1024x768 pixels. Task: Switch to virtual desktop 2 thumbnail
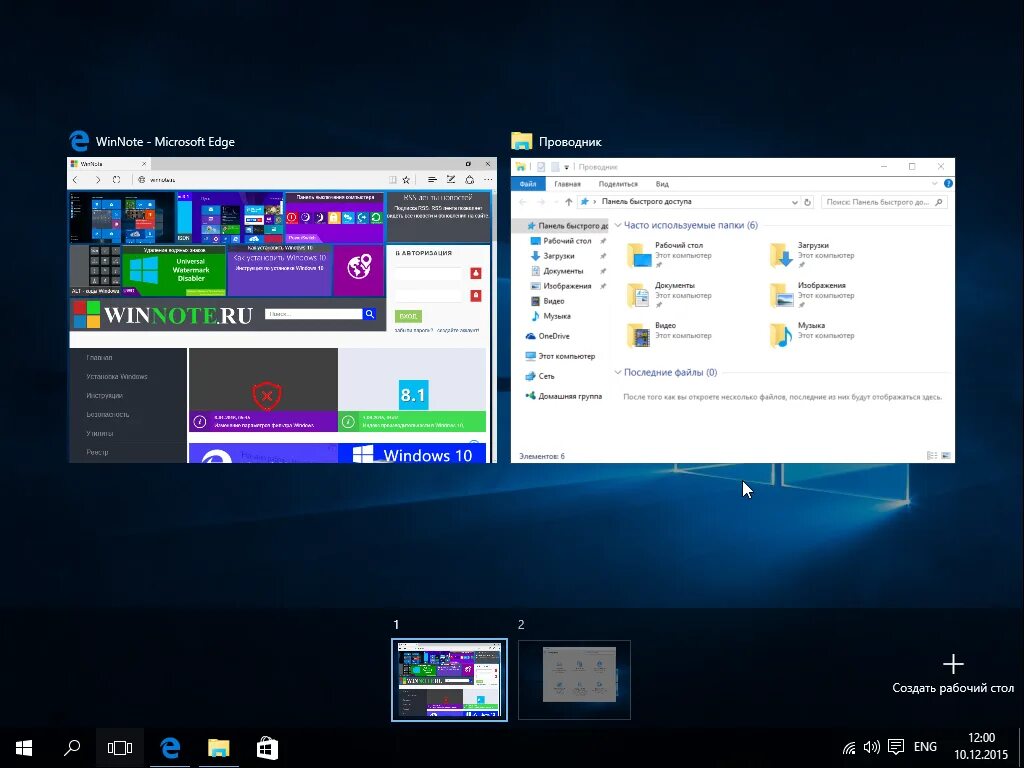tap(575, 680)
